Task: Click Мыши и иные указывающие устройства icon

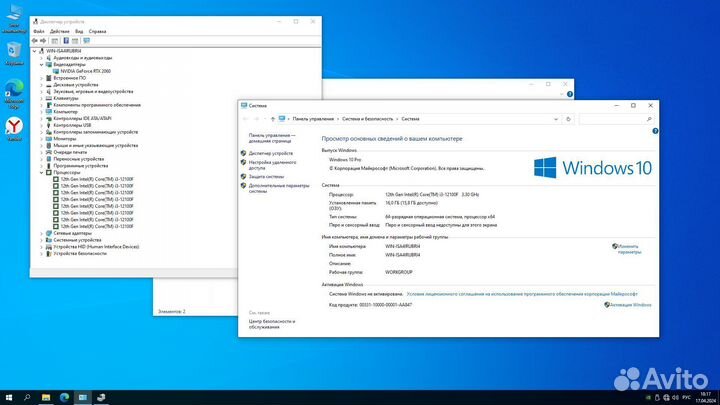Action: 49,146
